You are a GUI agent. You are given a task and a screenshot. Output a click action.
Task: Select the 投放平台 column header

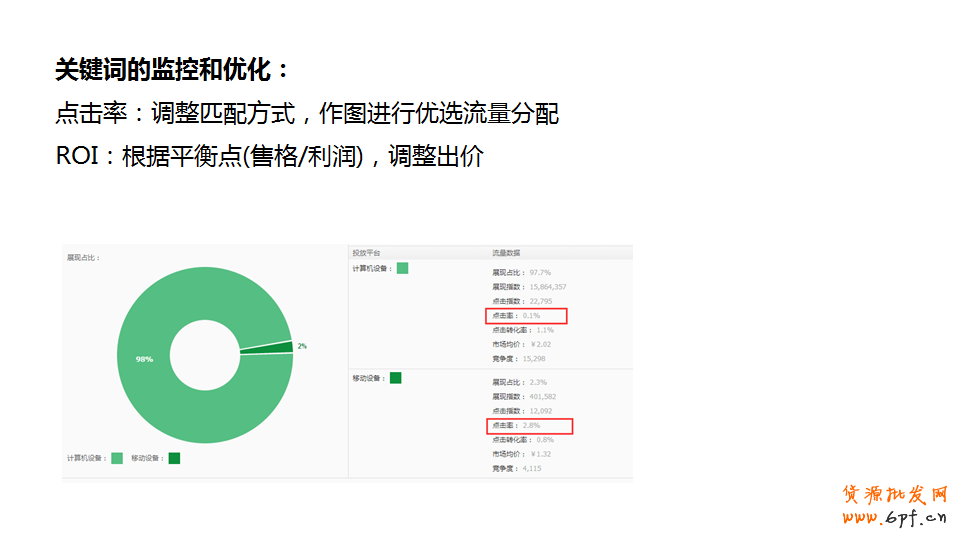click(366, 253)
